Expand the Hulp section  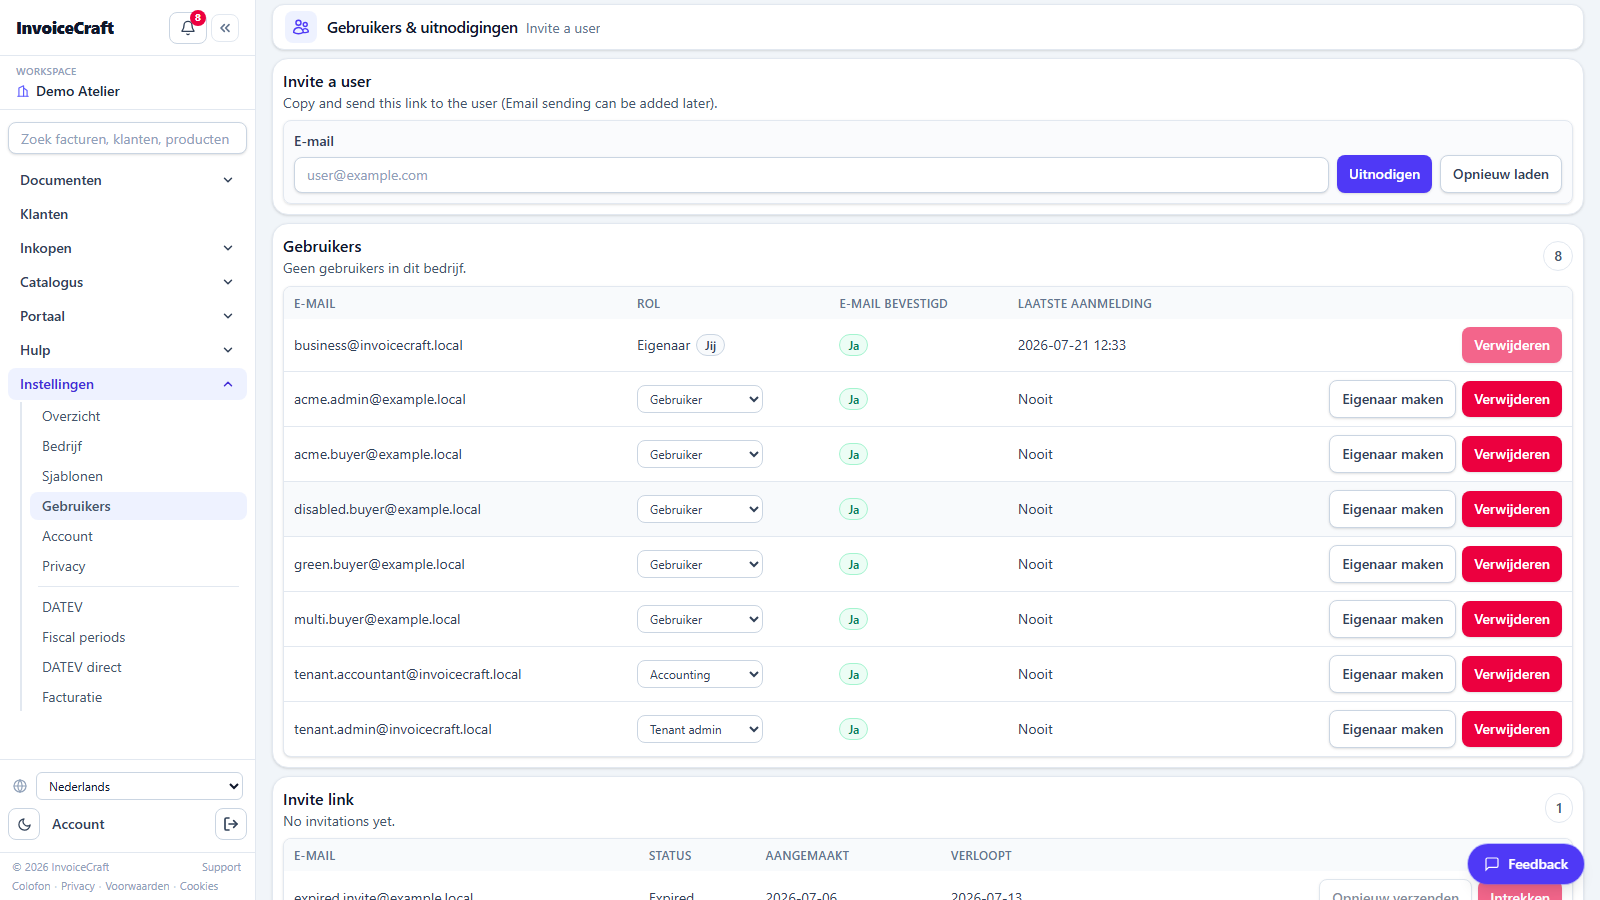(x=127, y=350)
